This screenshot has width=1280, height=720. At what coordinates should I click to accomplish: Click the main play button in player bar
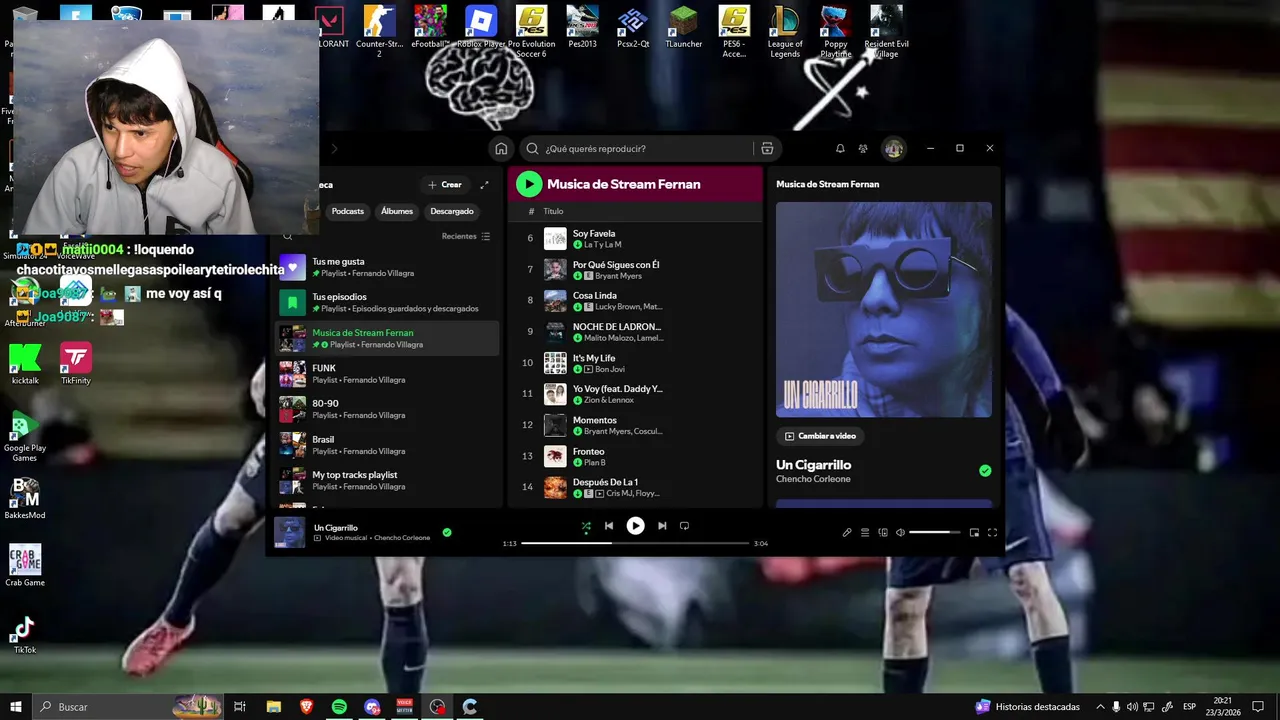[635, 525]
